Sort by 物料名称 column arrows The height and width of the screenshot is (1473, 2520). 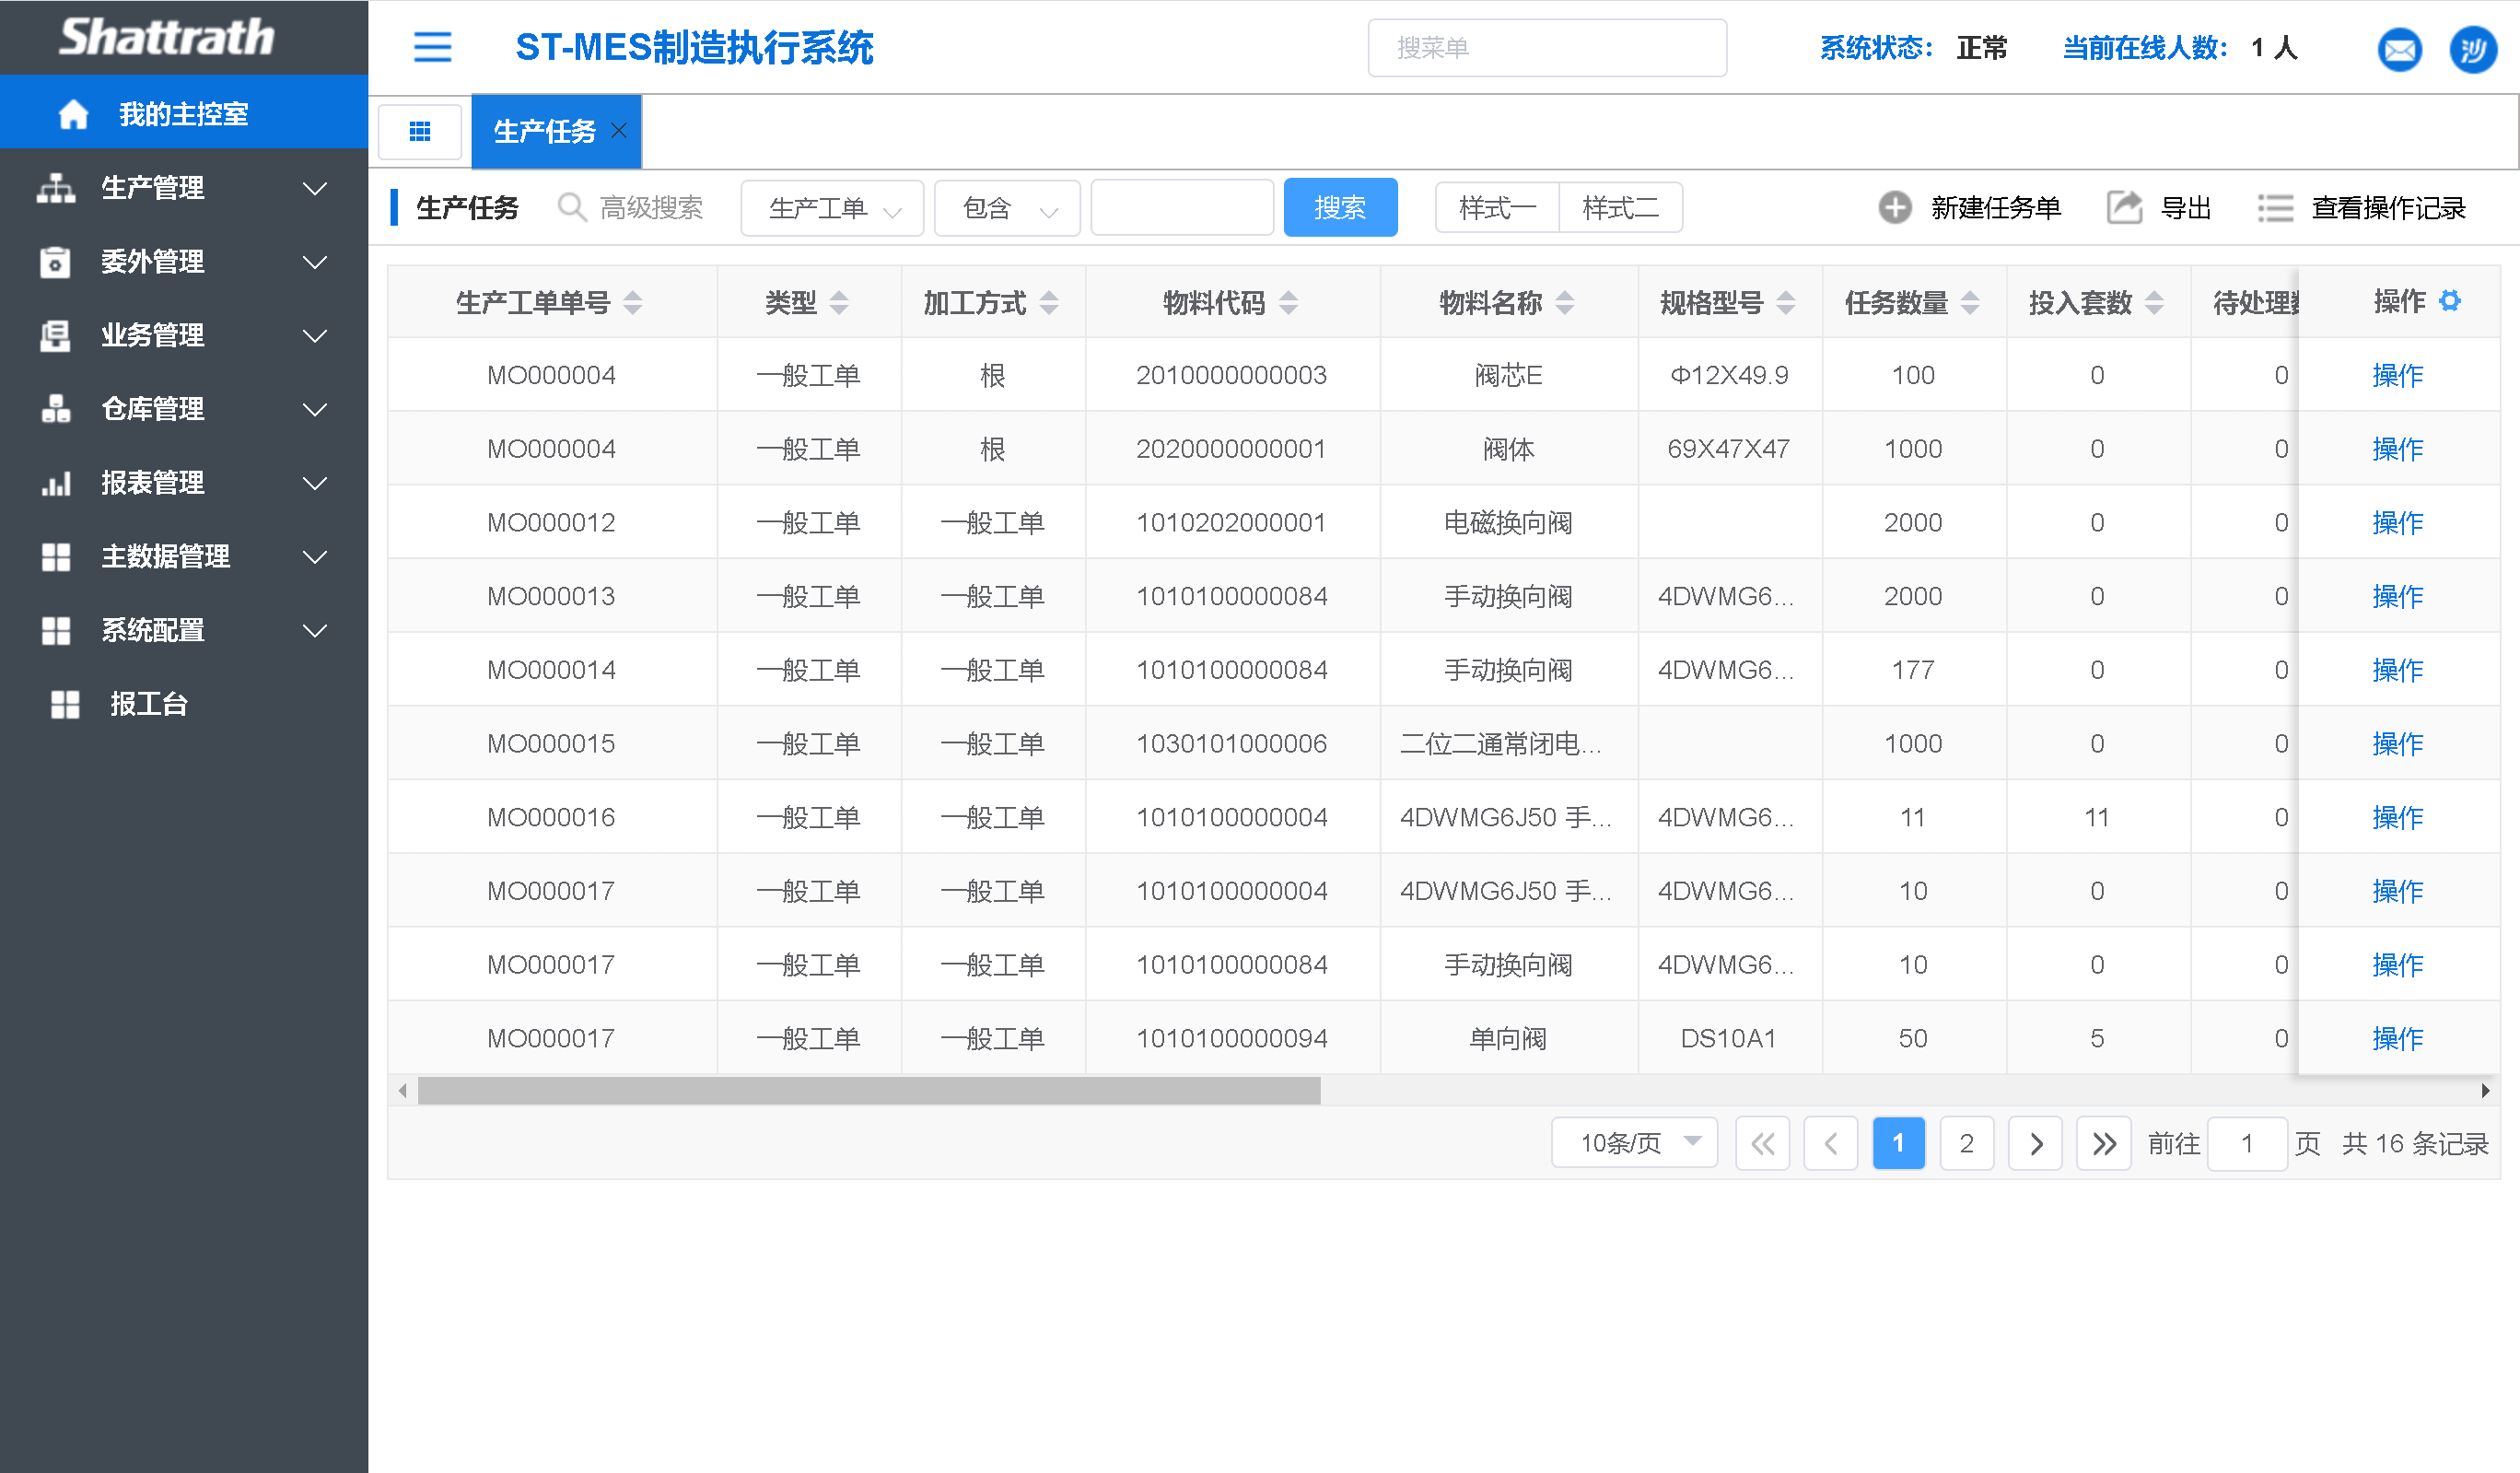(x=1565, y=302)
